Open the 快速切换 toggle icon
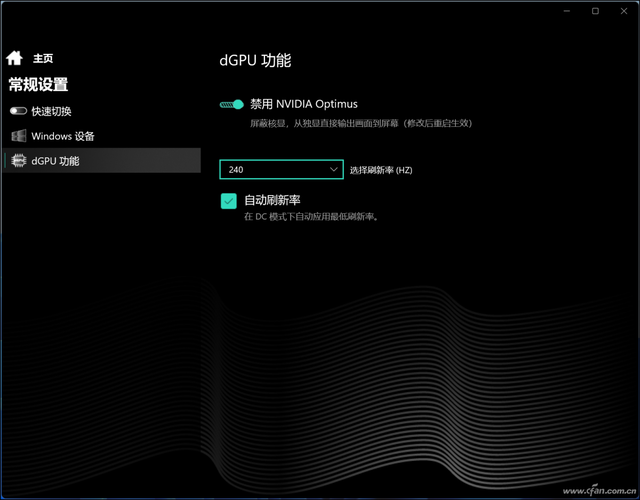This screenshot has height=500, width=640. point(18,111)
